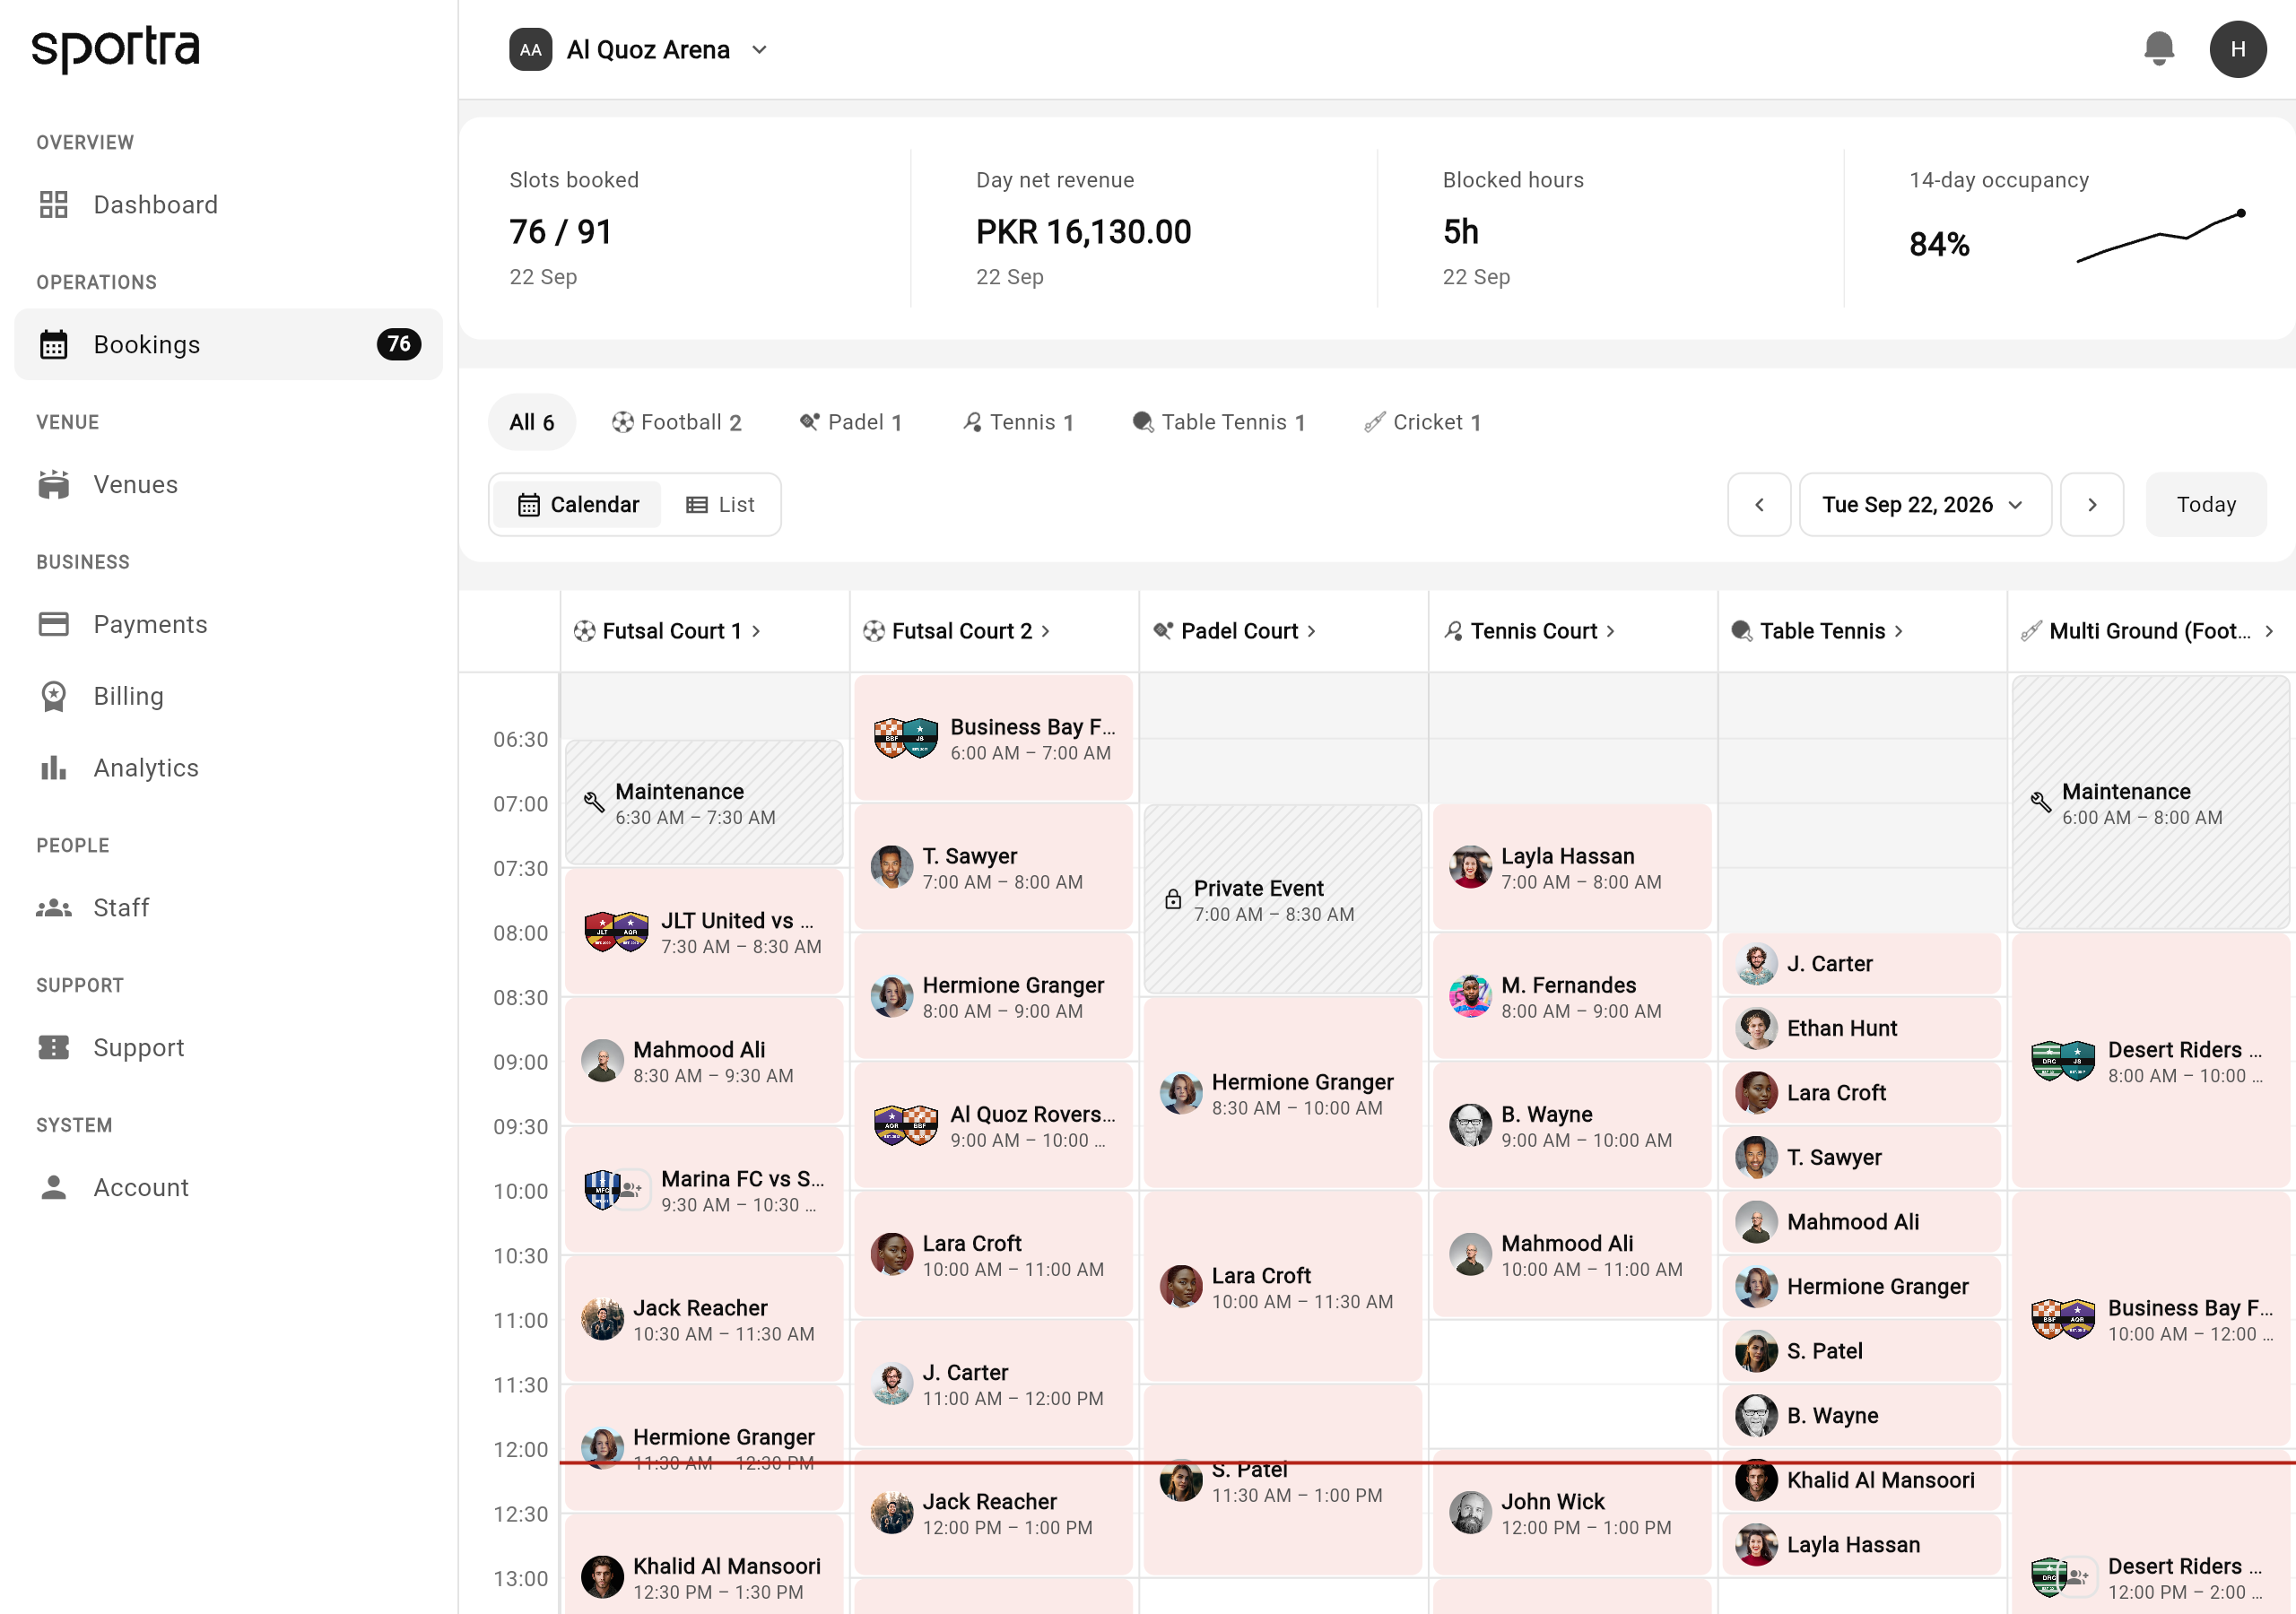Image resolution: width=2296 pixels, height=1614 pixels.
Task: Click Layla Hassan avatar in Tennis Court
Action: point(1470,867)
